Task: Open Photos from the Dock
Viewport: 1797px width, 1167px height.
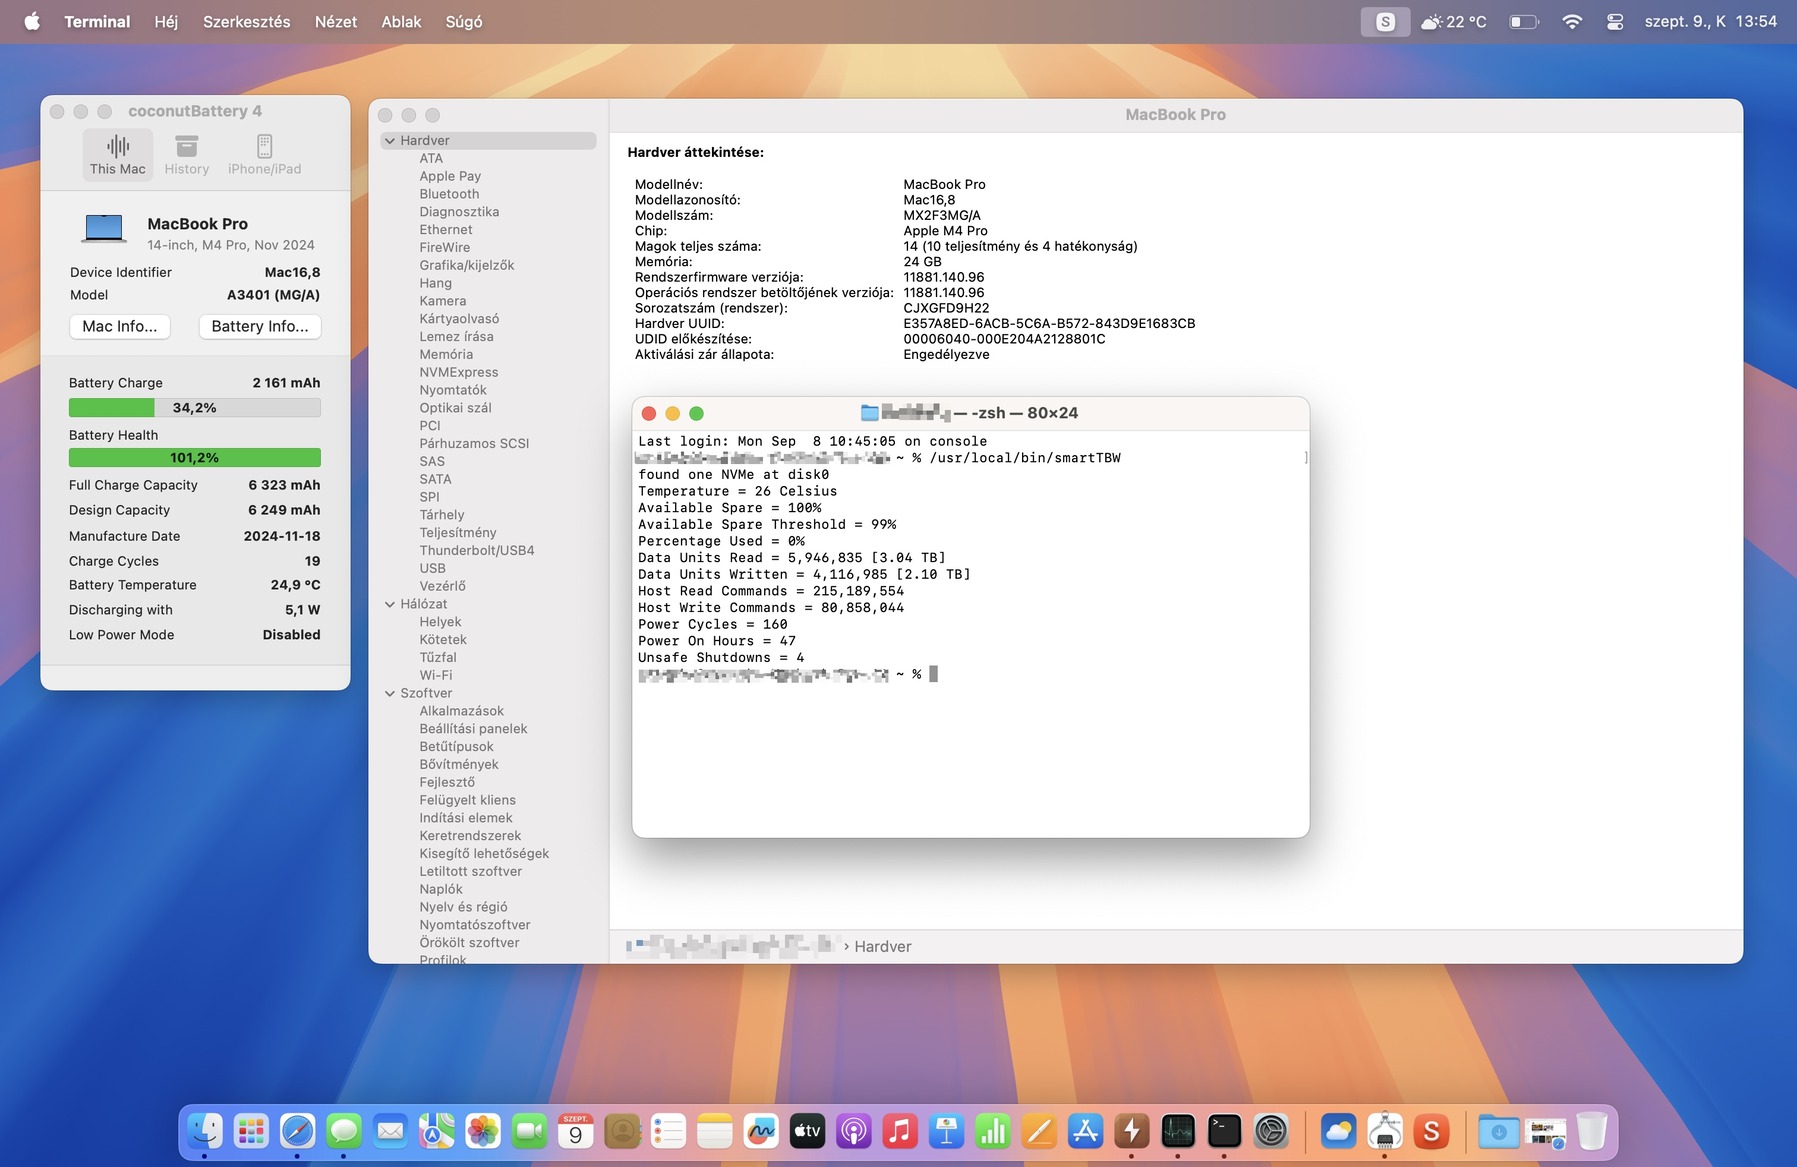Action: pos(483,1131)
